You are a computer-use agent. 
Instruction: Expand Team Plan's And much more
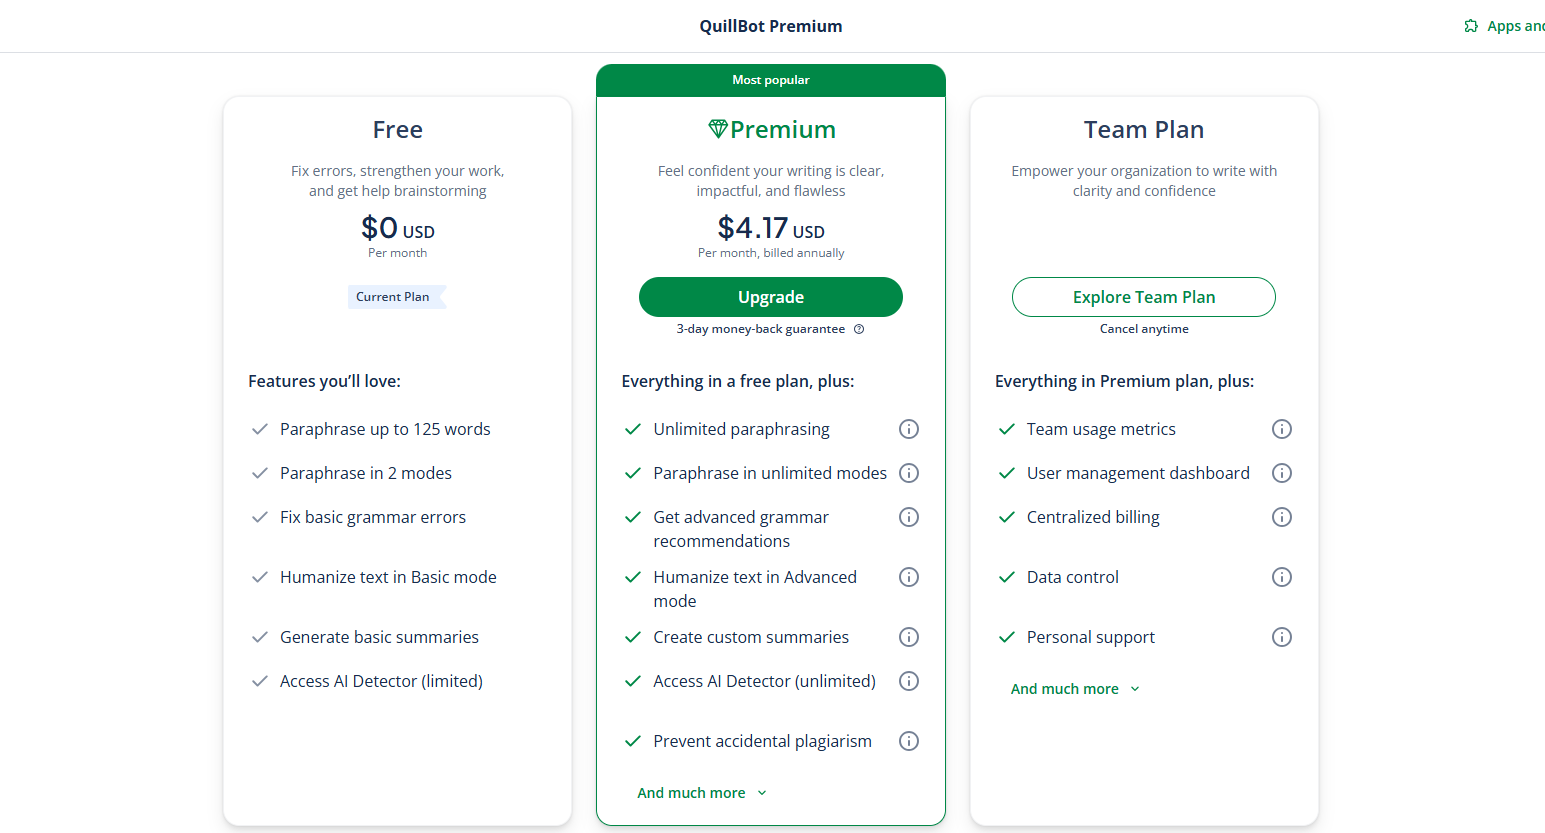(x=1075, y=689)
